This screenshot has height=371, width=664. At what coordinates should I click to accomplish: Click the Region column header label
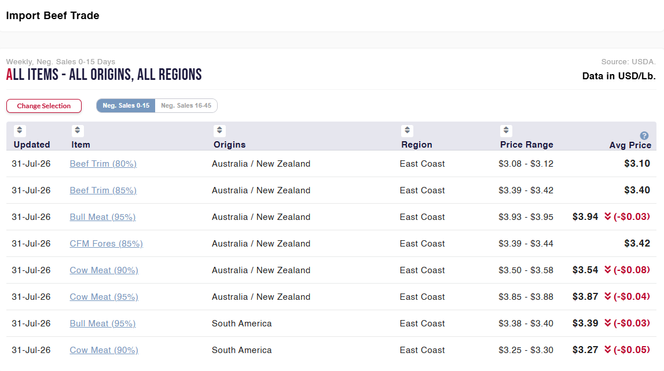click(x=417, y=145)
